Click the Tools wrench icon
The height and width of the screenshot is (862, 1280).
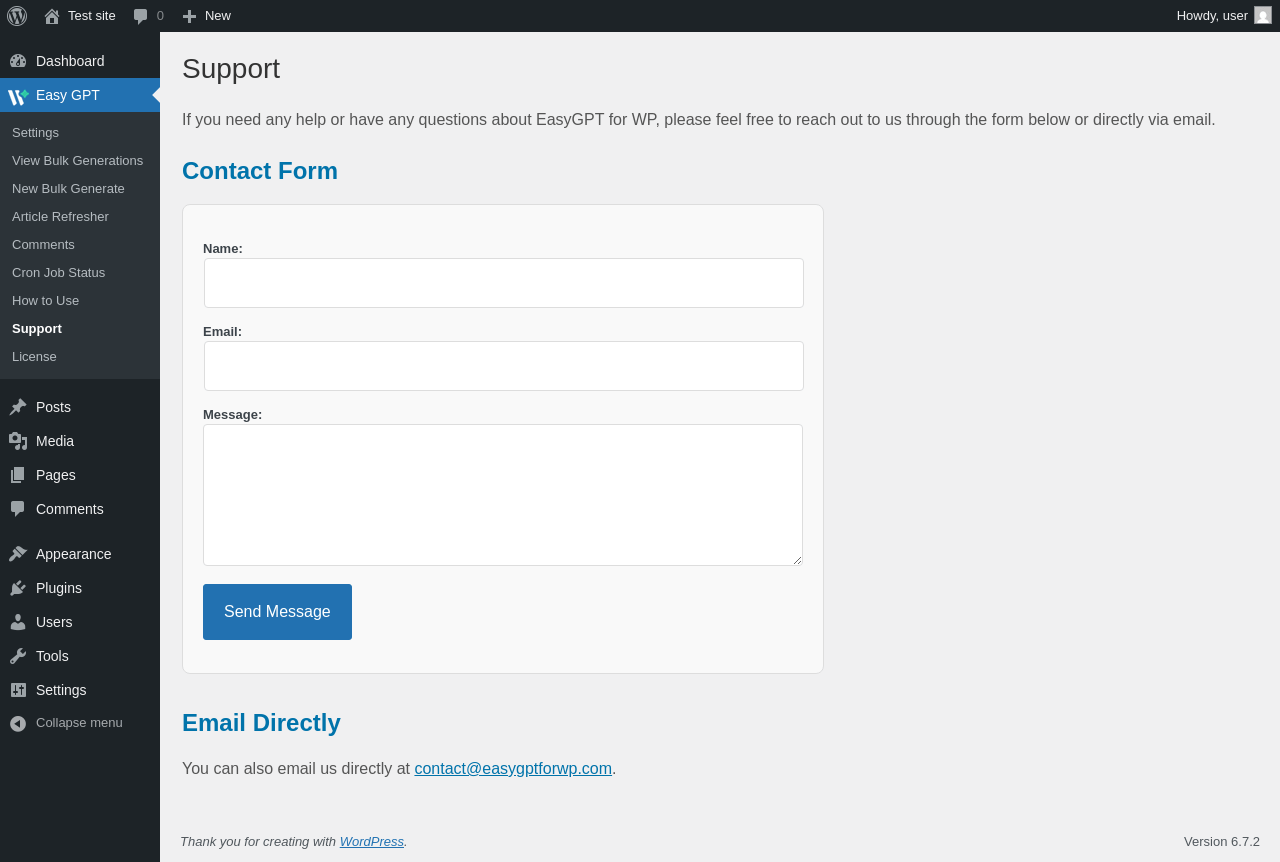pyautogui.click(x=18, y=656)
